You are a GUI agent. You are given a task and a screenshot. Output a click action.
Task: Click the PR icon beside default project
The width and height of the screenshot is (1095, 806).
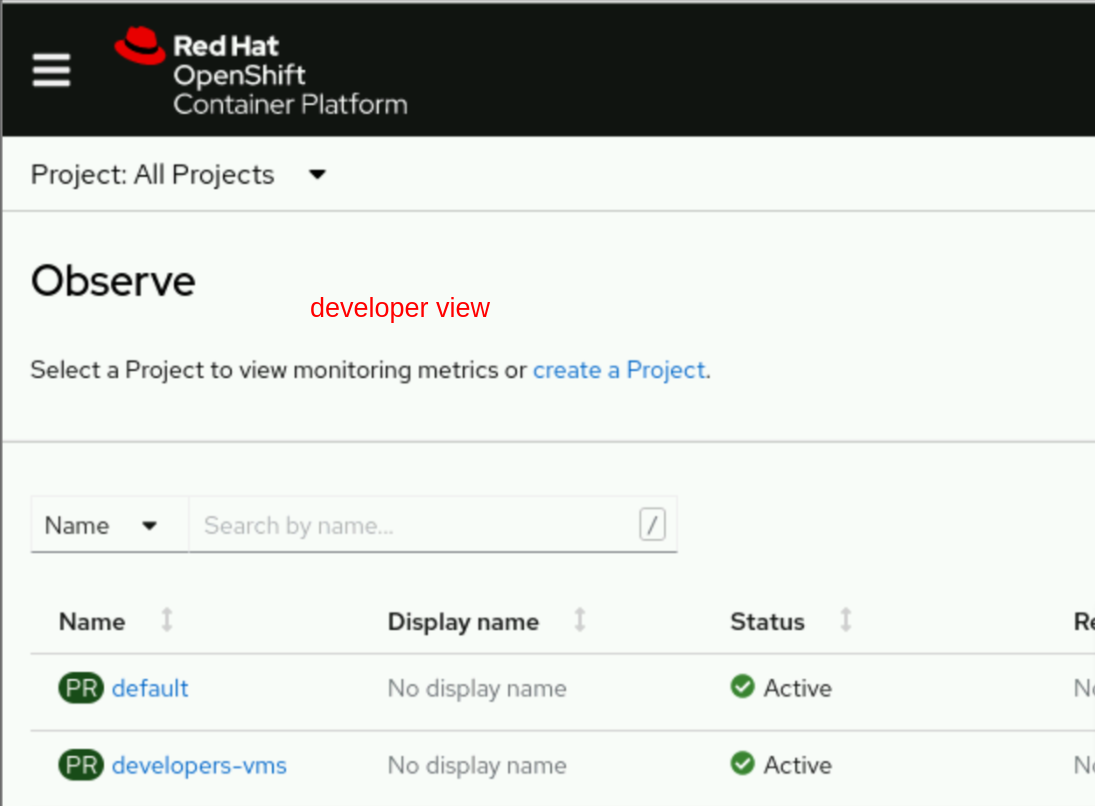pos(80,687)
